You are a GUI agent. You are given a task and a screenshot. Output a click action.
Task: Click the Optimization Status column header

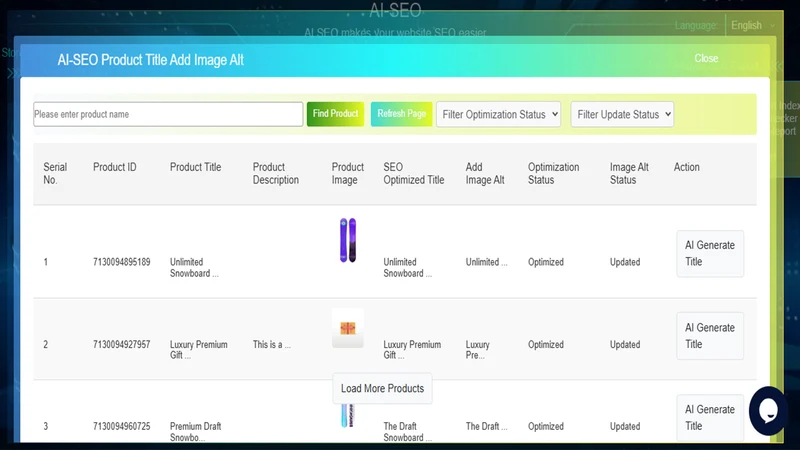tap(554, 173)
